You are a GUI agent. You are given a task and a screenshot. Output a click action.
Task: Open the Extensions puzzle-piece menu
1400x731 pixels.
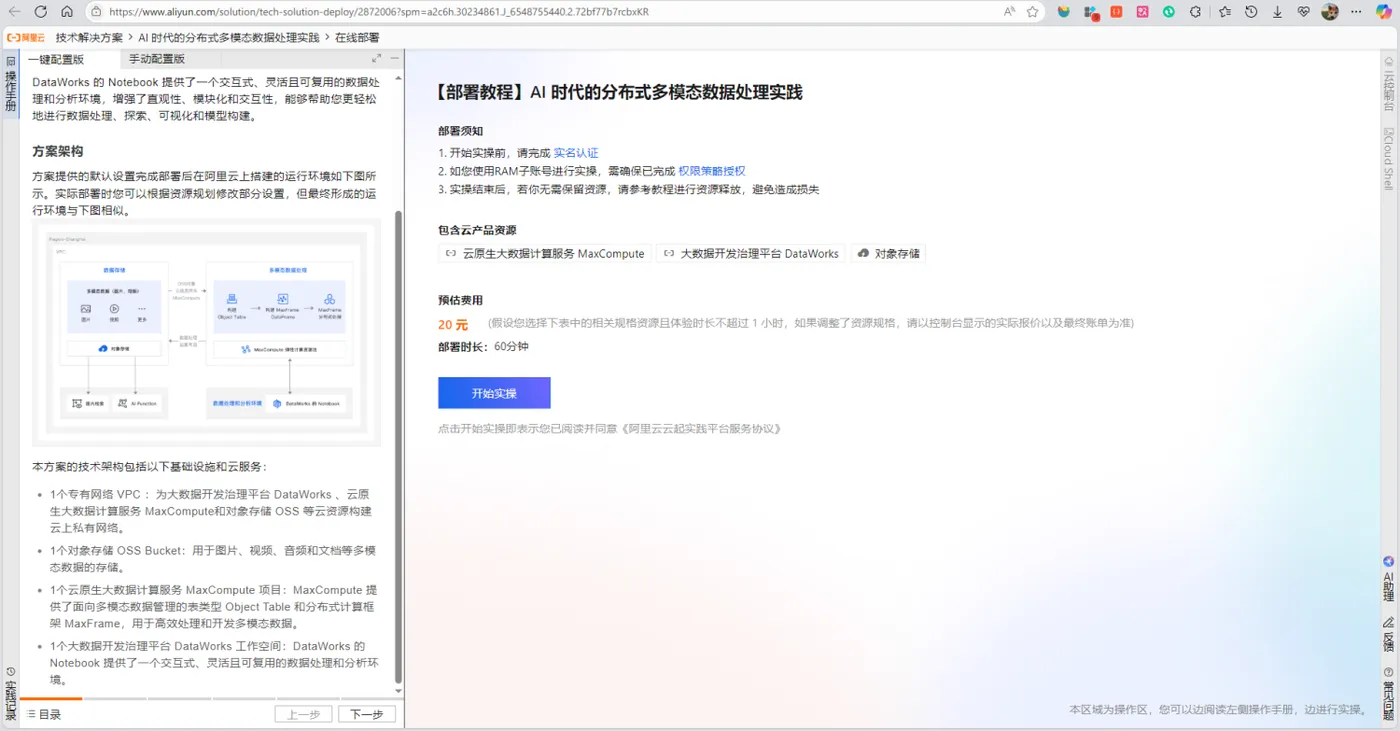pyautogui.click(x=1195, y=12)
